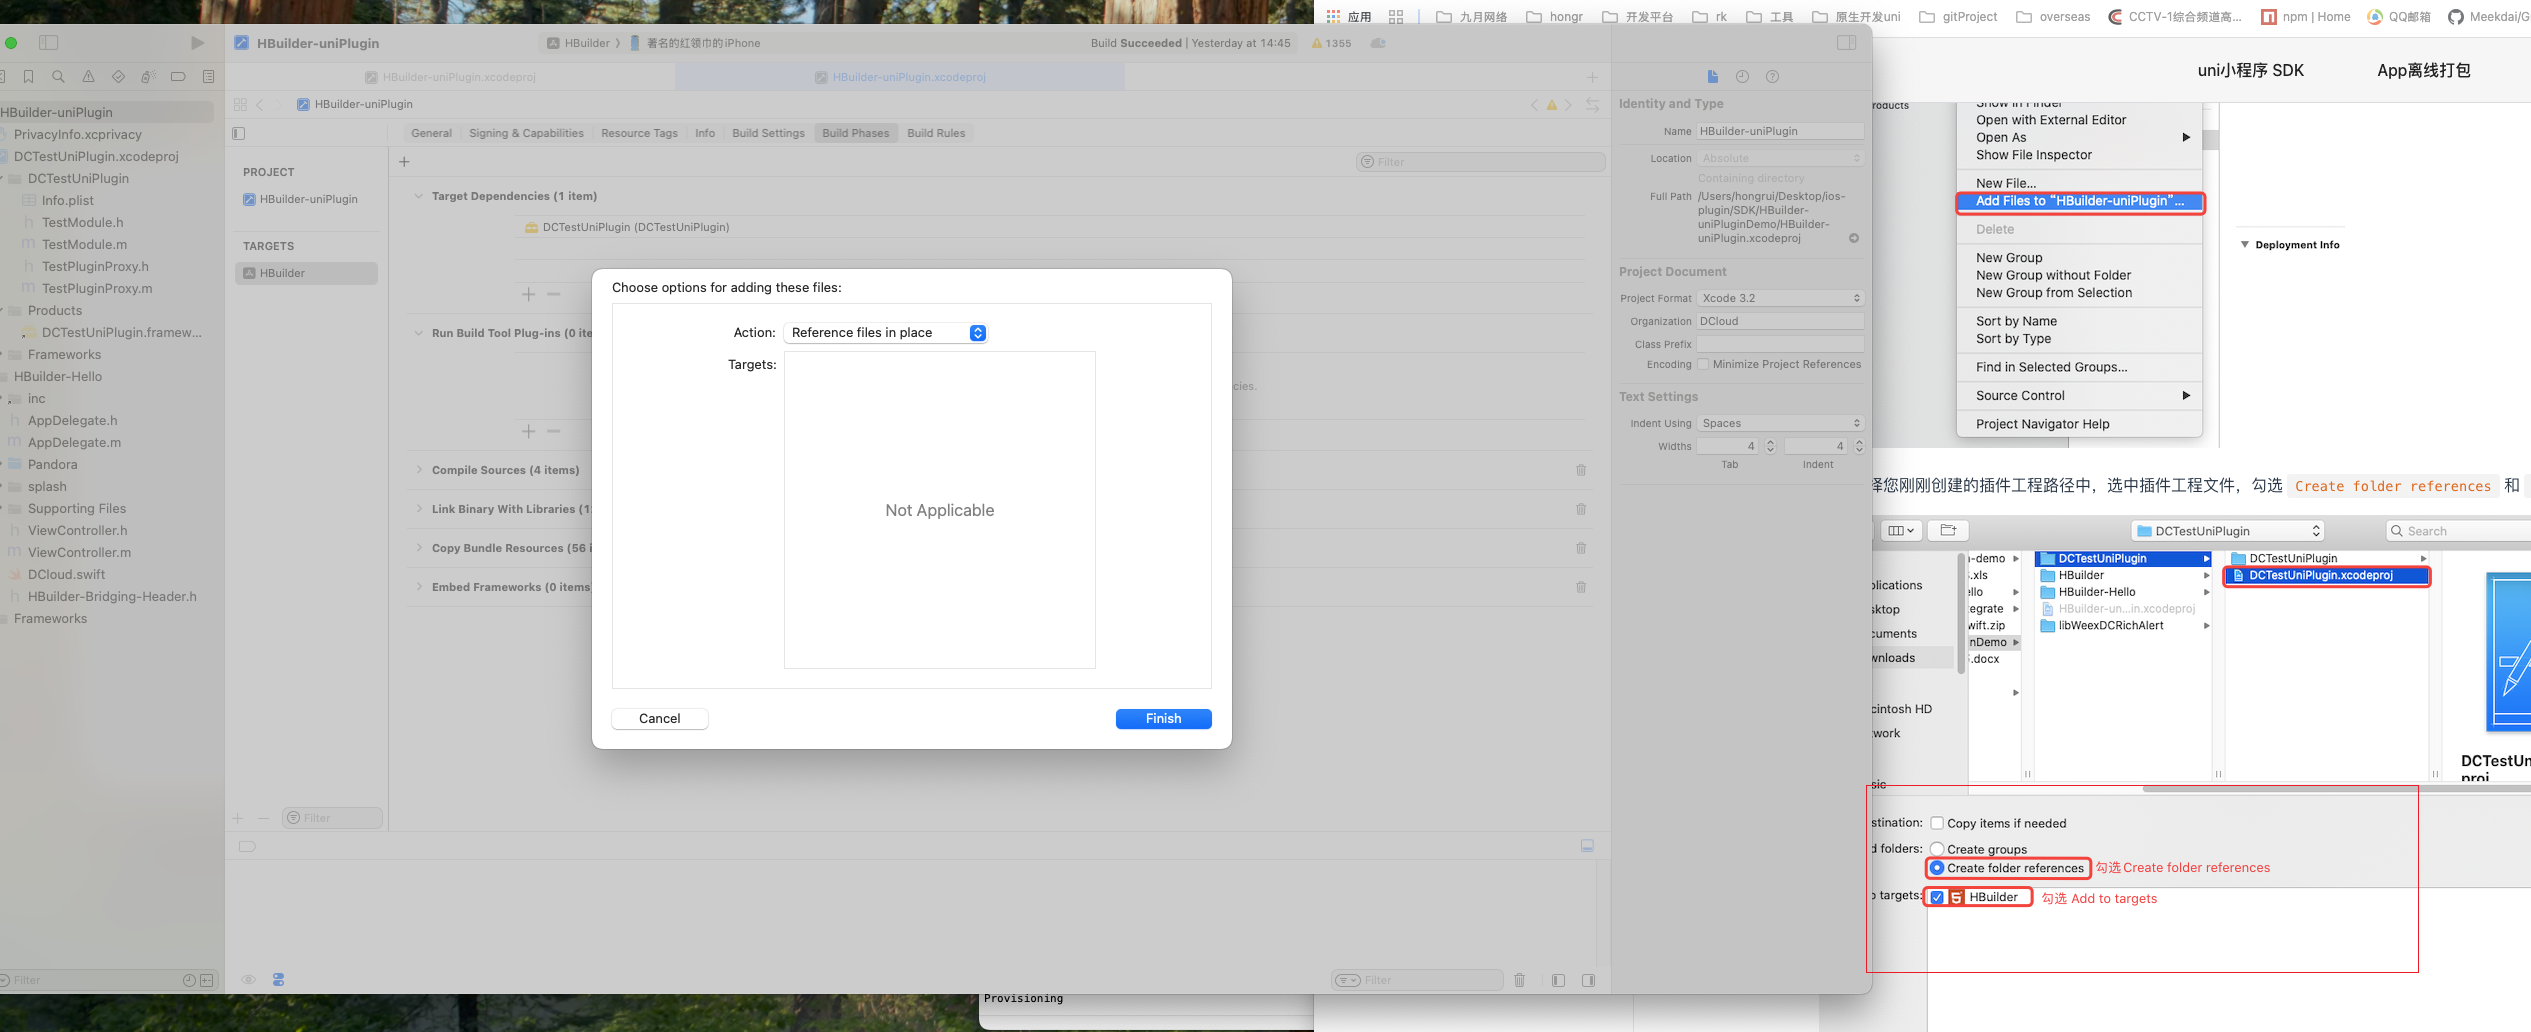Check the Minimize Project References checkbox
This screenshot has width=2531, height=1032.
(1703, 364)
